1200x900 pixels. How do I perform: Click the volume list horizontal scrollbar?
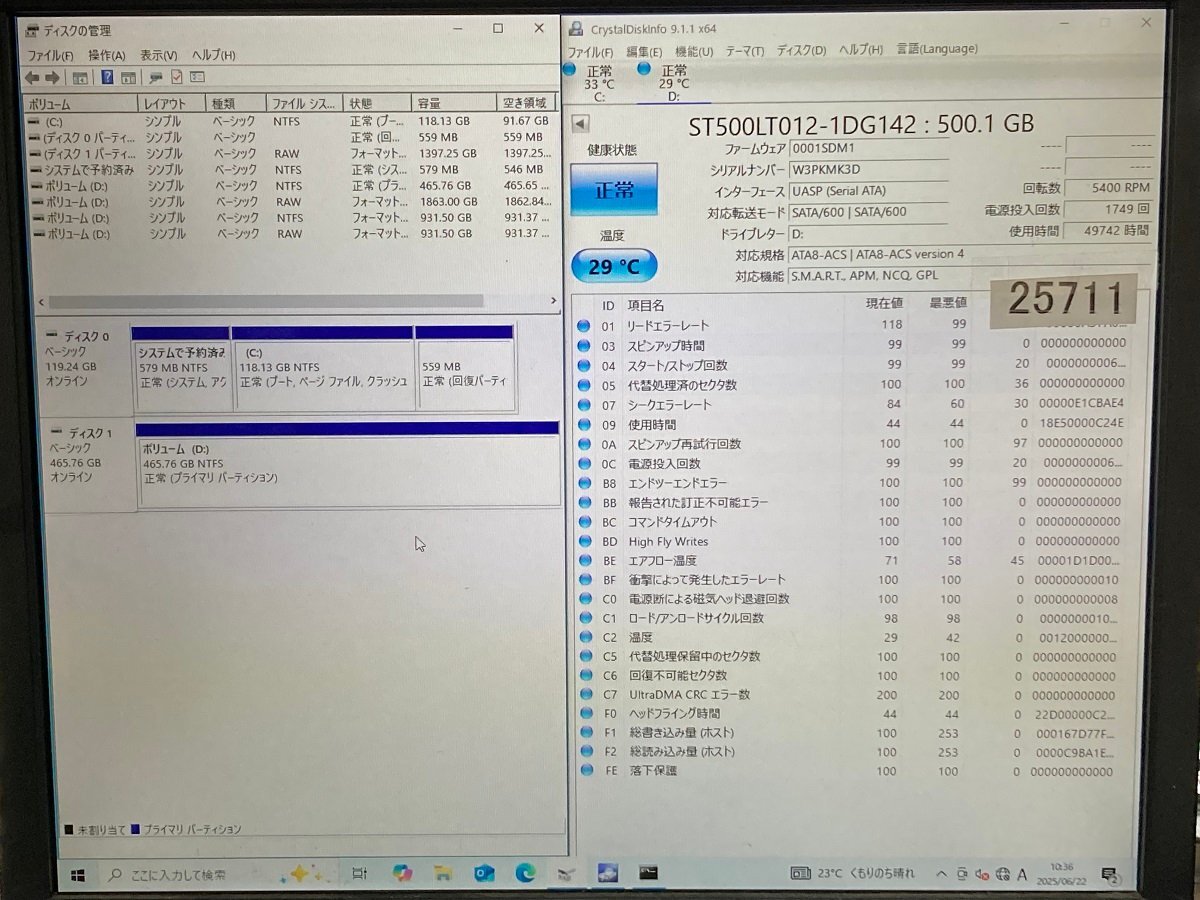265,301
